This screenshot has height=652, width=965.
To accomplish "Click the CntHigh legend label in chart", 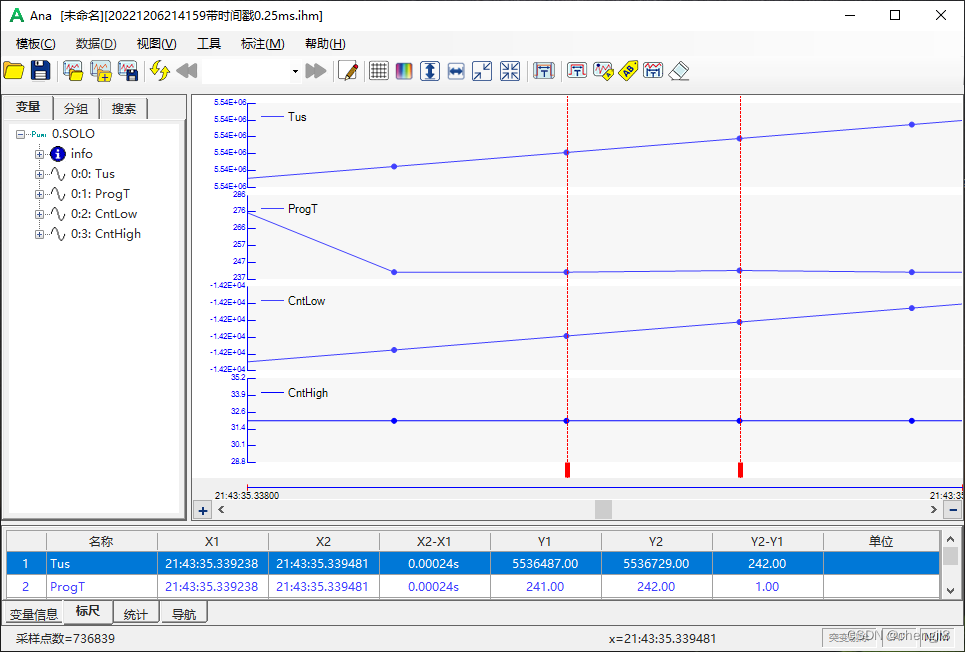I will (308, 393).
